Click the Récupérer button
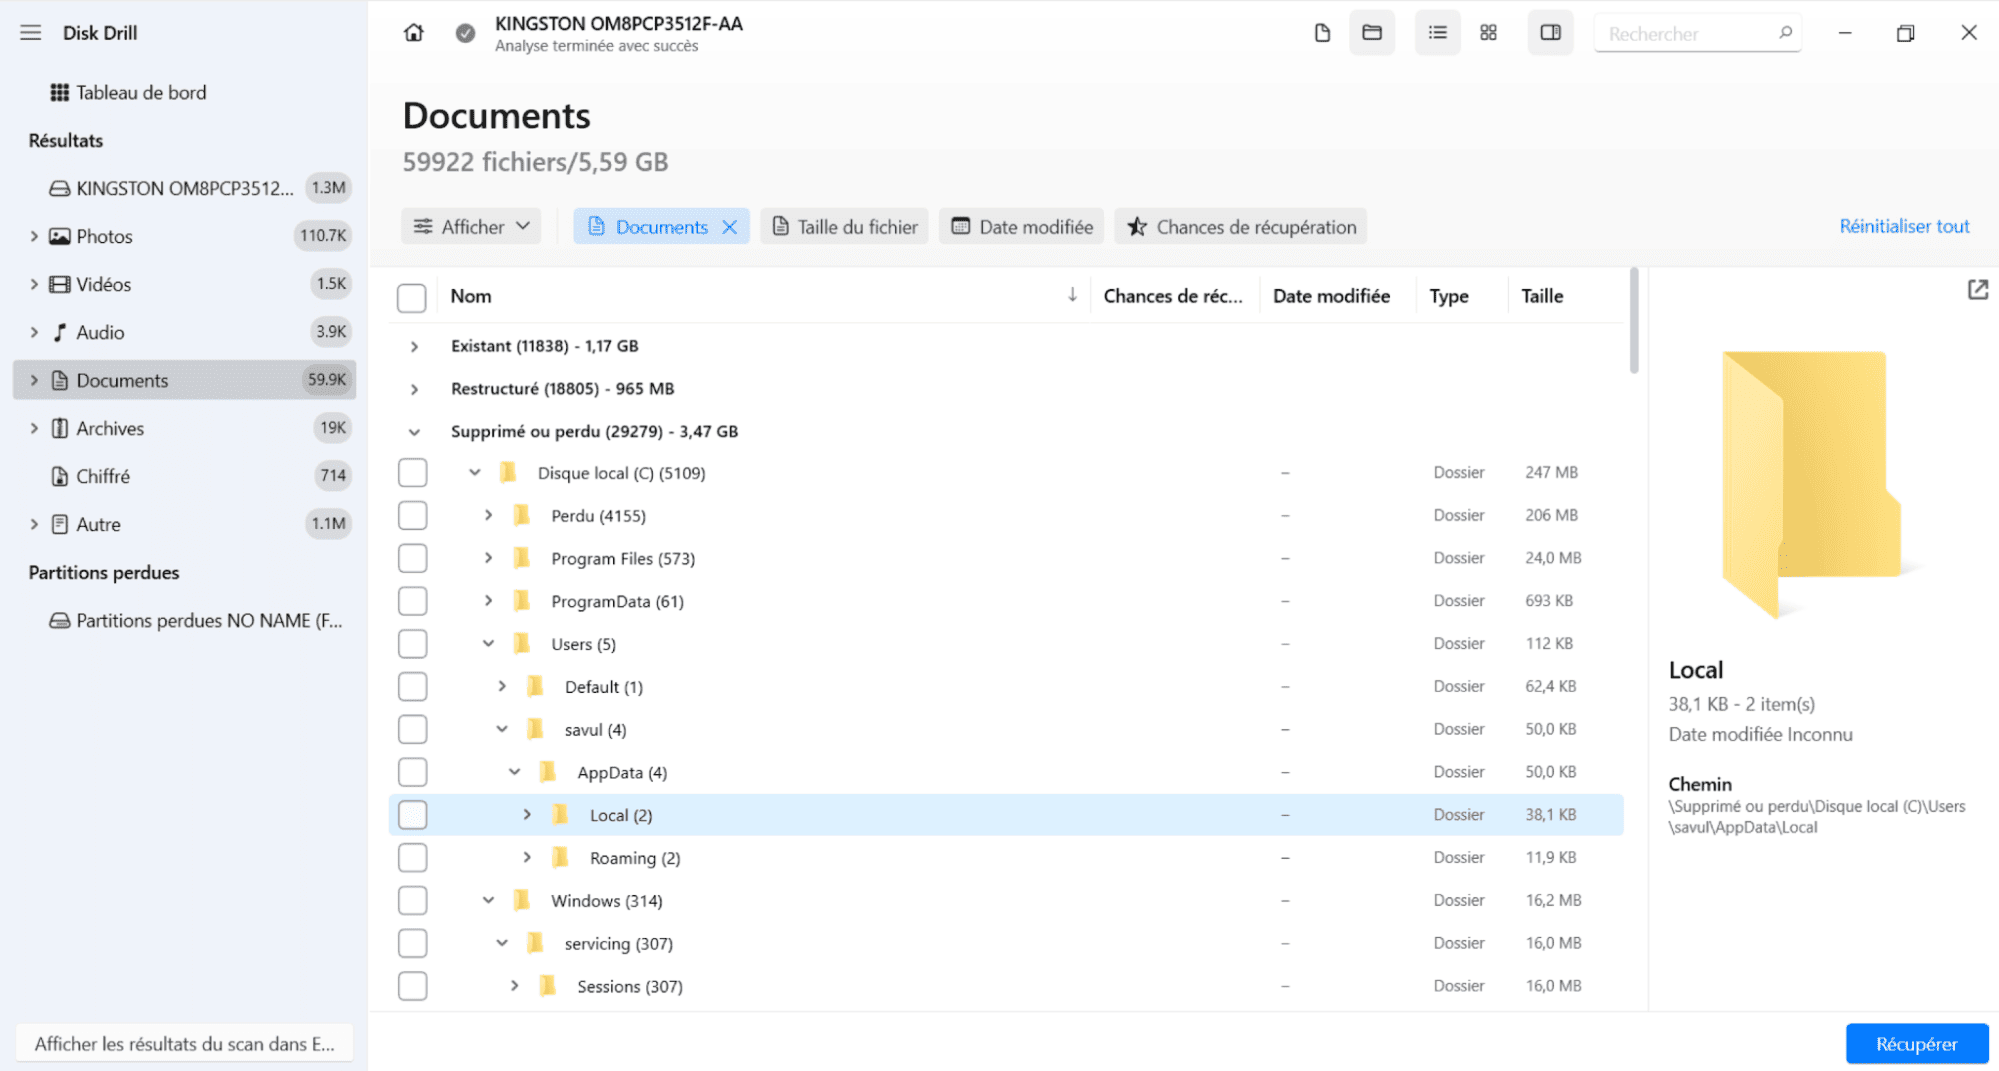The image size is (1999, 1071). point(1916,1044)
